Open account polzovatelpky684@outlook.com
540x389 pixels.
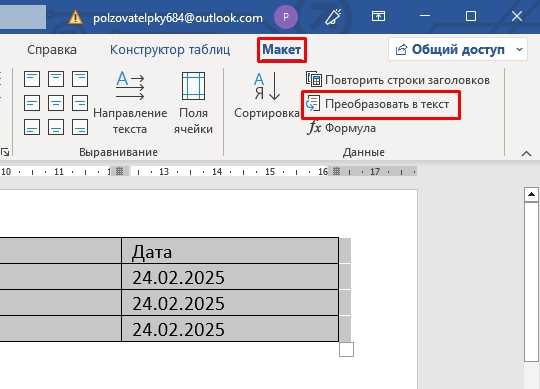point(178,18)
